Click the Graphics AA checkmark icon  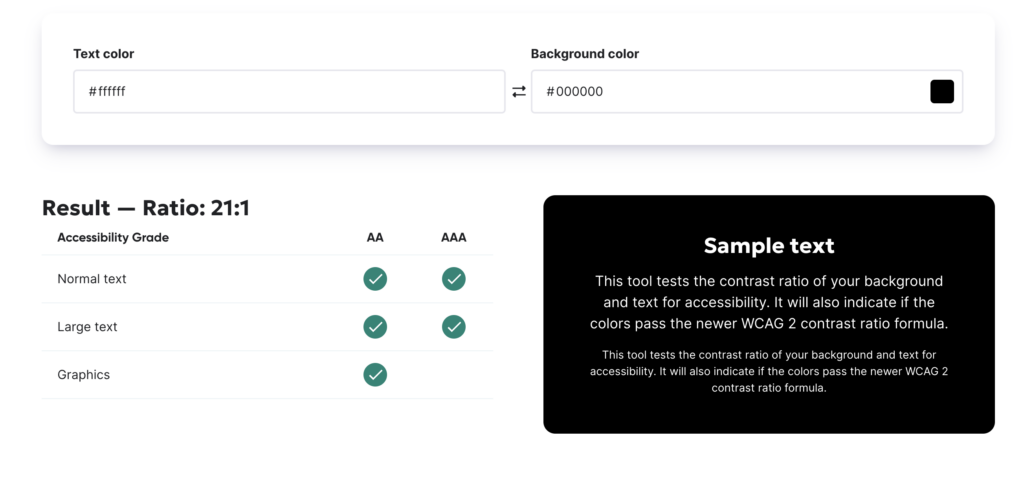(x=375, y=375)
